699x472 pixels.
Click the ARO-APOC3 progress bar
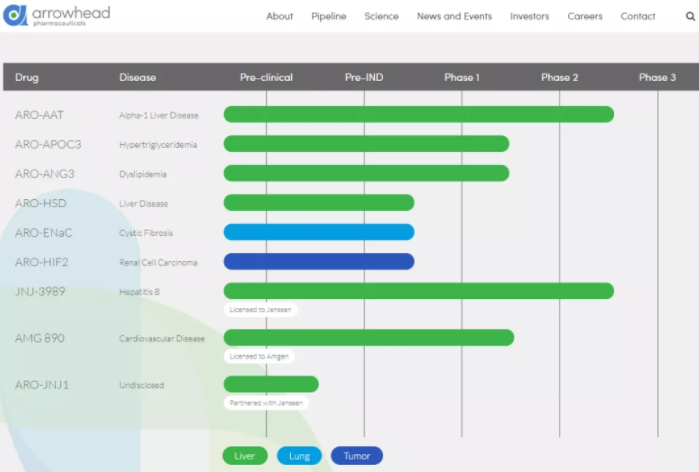366,144
